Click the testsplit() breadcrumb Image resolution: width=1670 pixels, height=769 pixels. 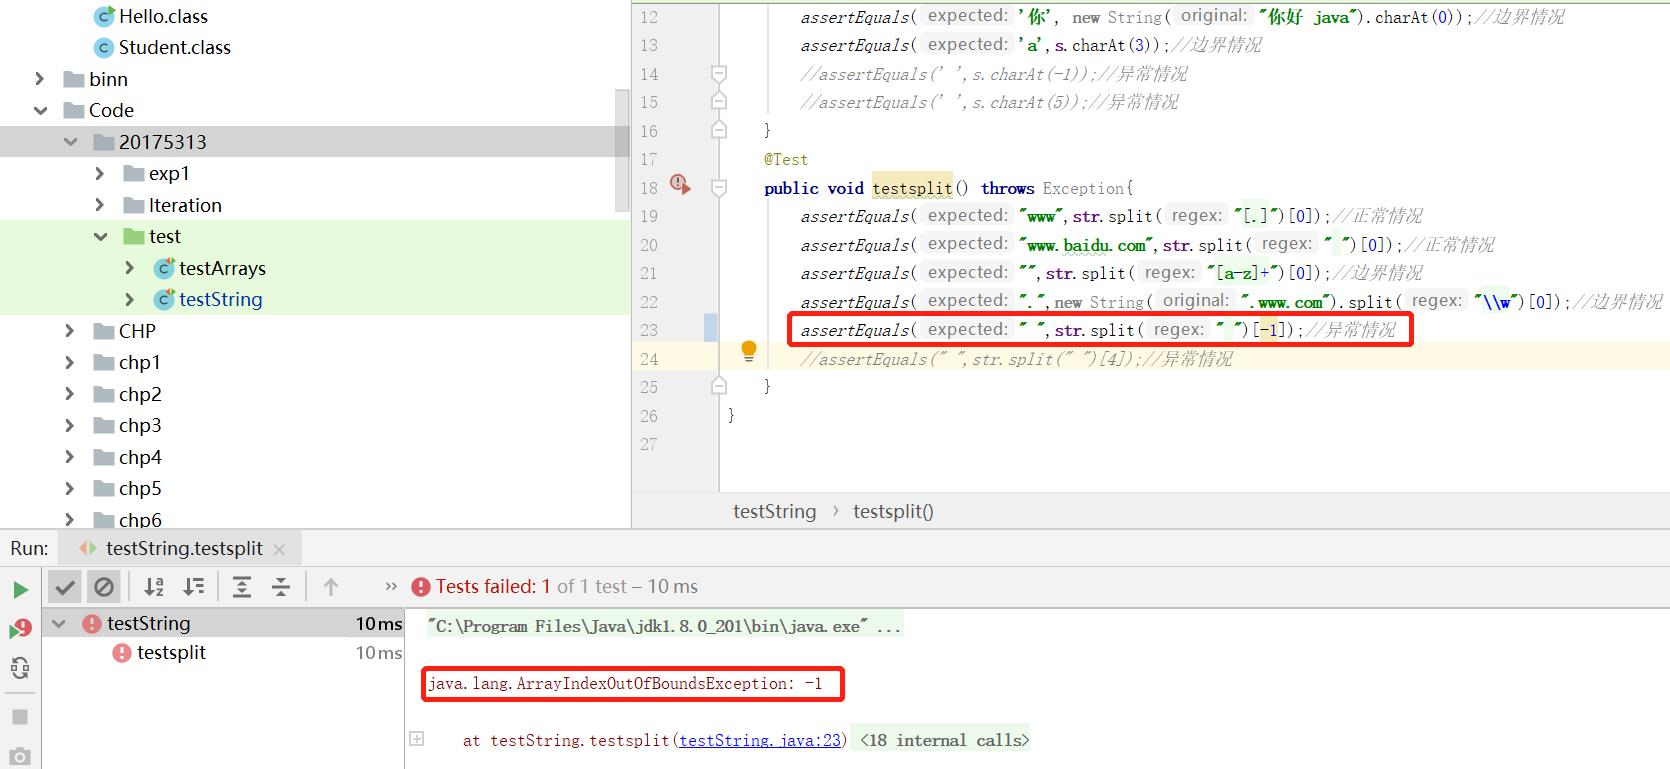pyautogui.click(x=893, y=511)
